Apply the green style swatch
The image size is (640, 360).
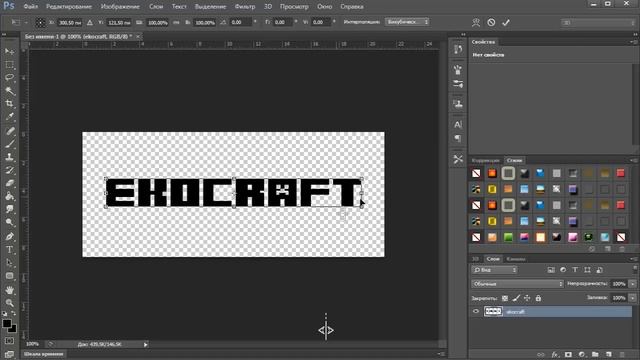pyautogui.click(x=508, y=237)
